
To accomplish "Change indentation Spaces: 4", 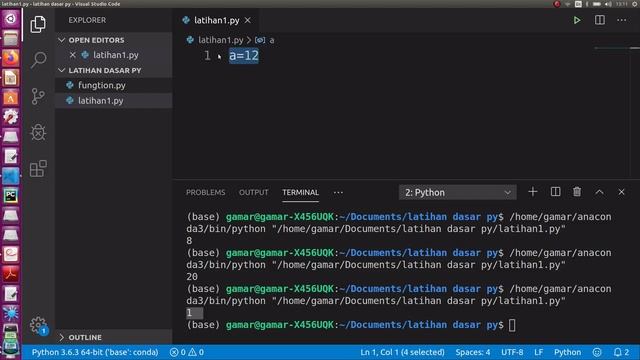I will 473,352.
